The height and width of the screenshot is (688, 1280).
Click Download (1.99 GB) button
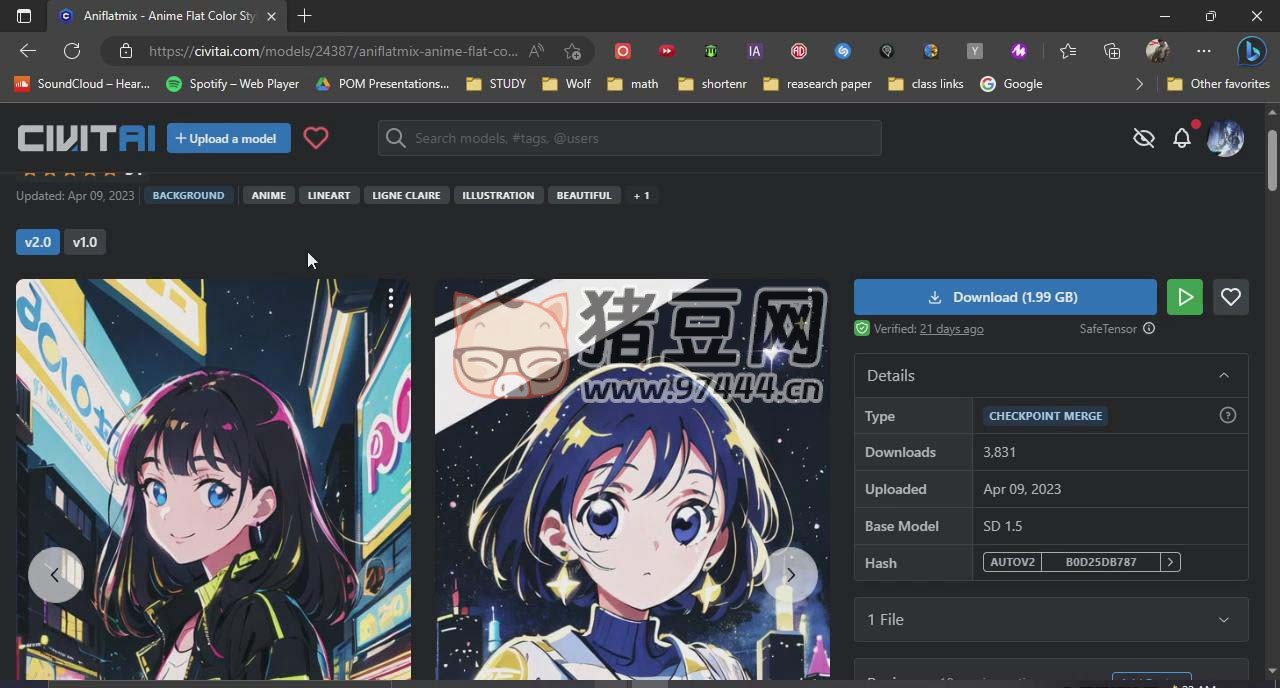(x=1005, y=297)
